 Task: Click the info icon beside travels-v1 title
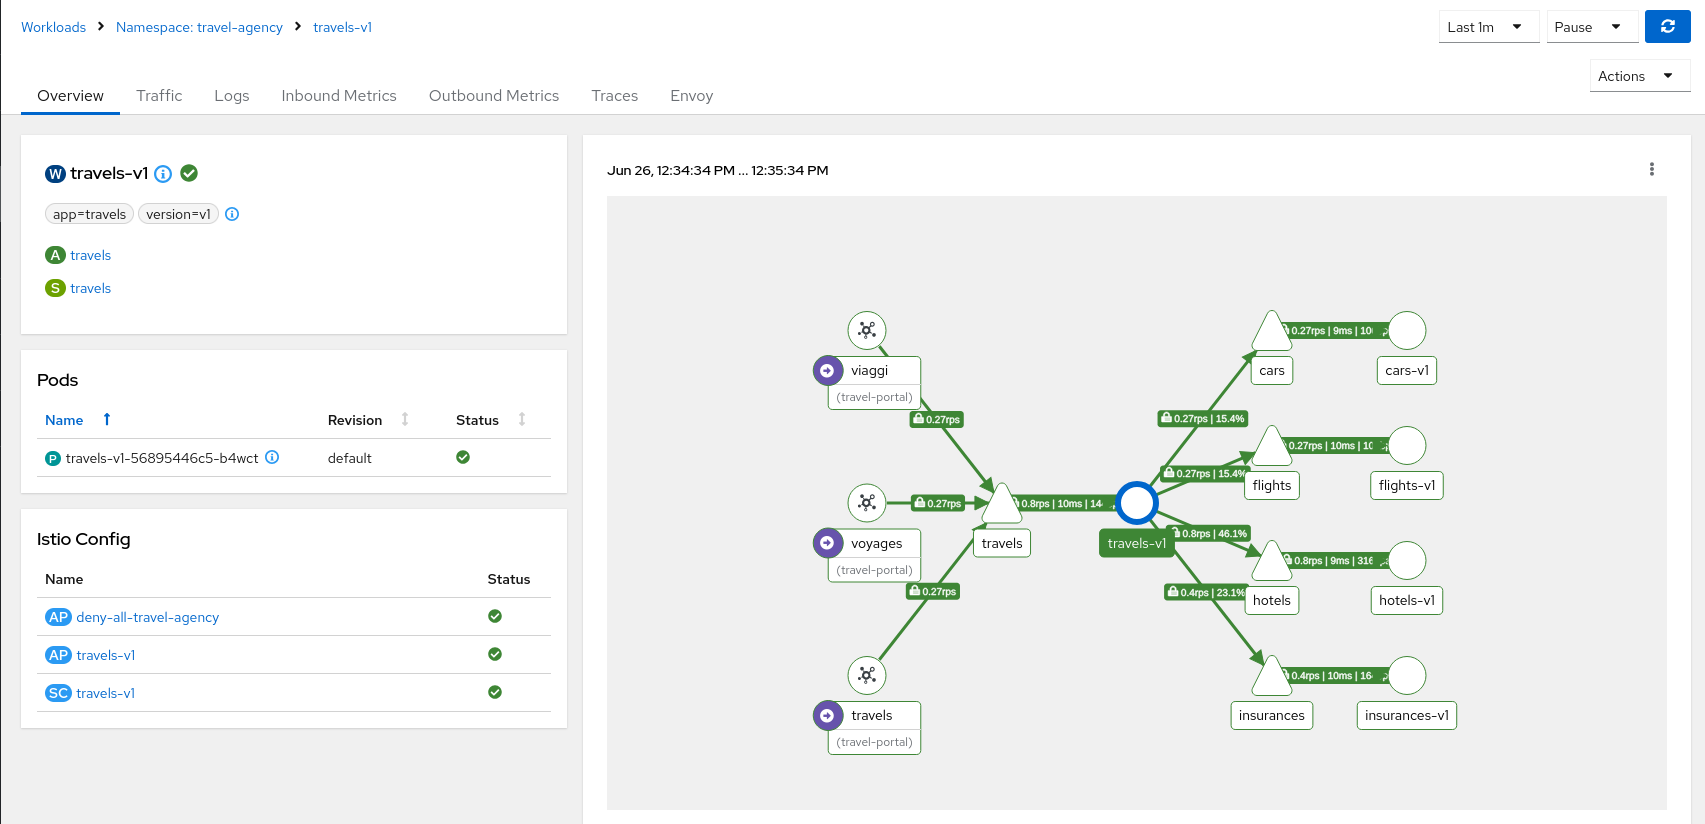[x=163, y=174]
